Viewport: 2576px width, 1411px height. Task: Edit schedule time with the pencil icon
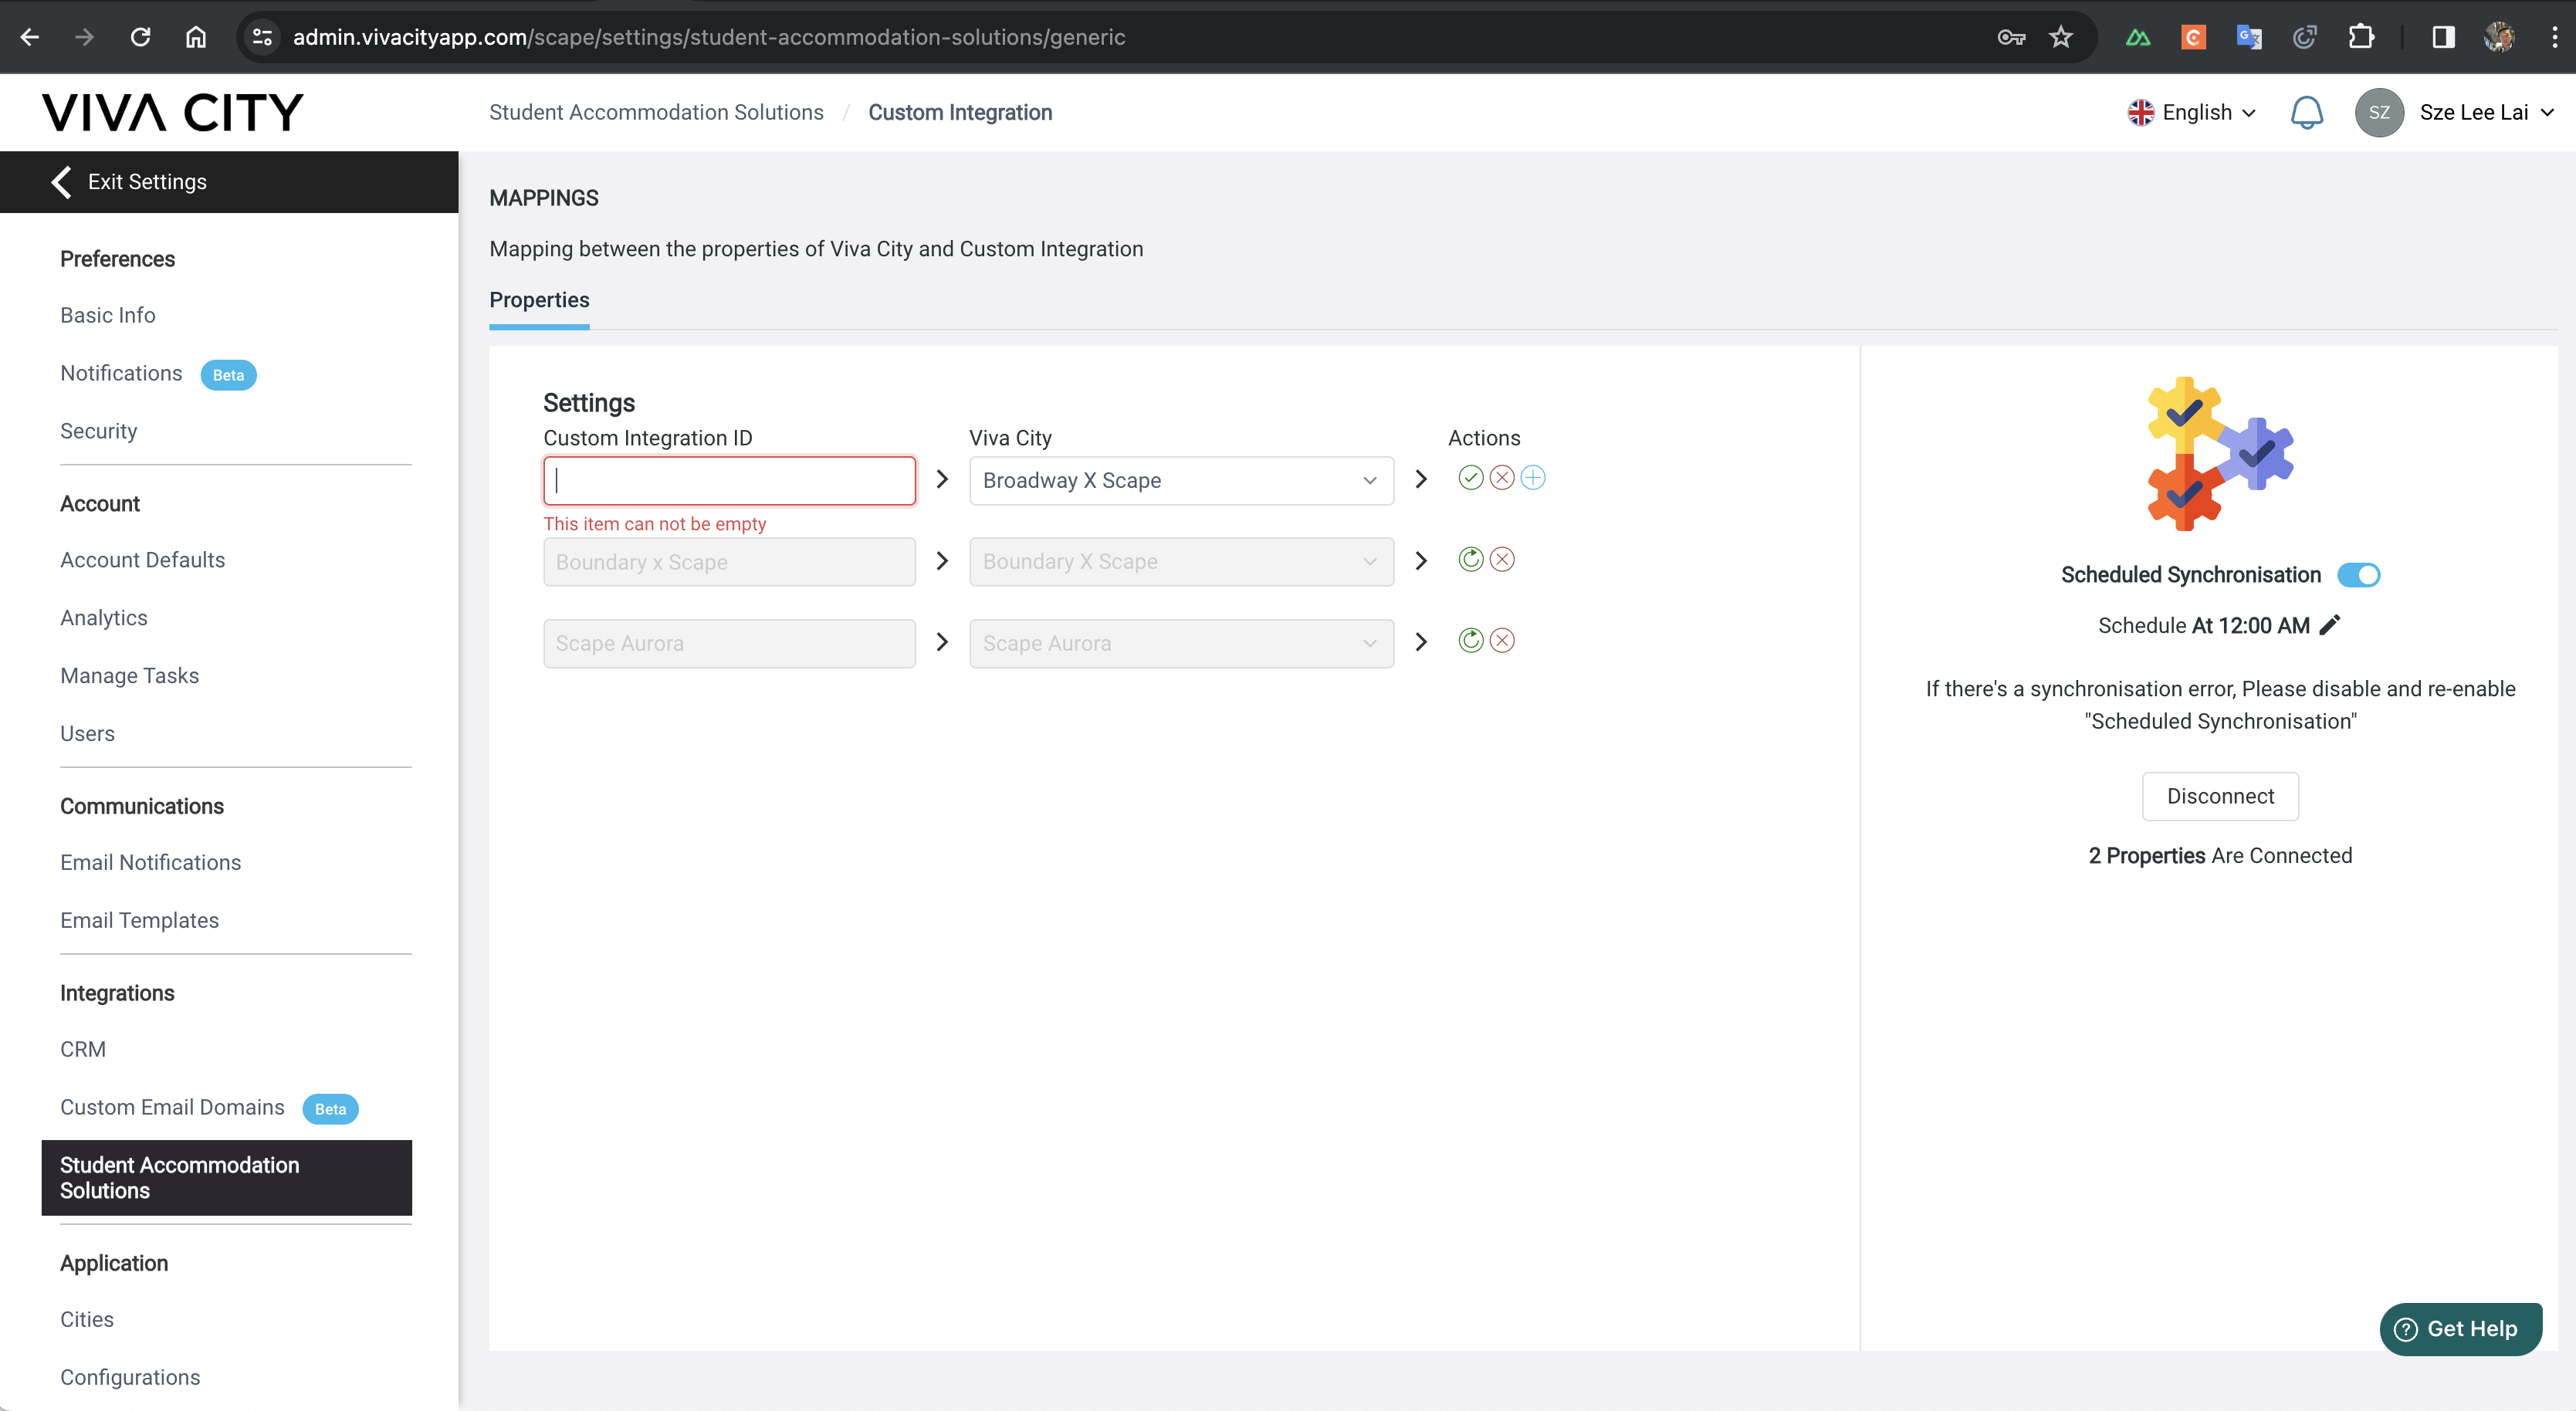(x=2330, y=625)
